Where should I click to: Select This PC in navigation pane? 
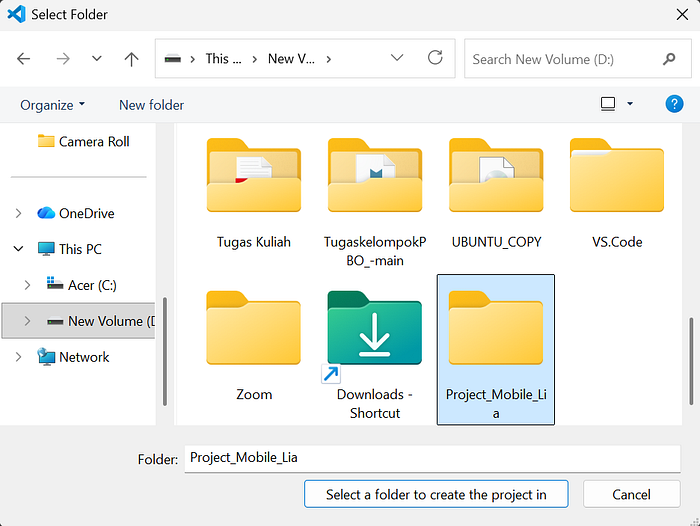(70, 249)
